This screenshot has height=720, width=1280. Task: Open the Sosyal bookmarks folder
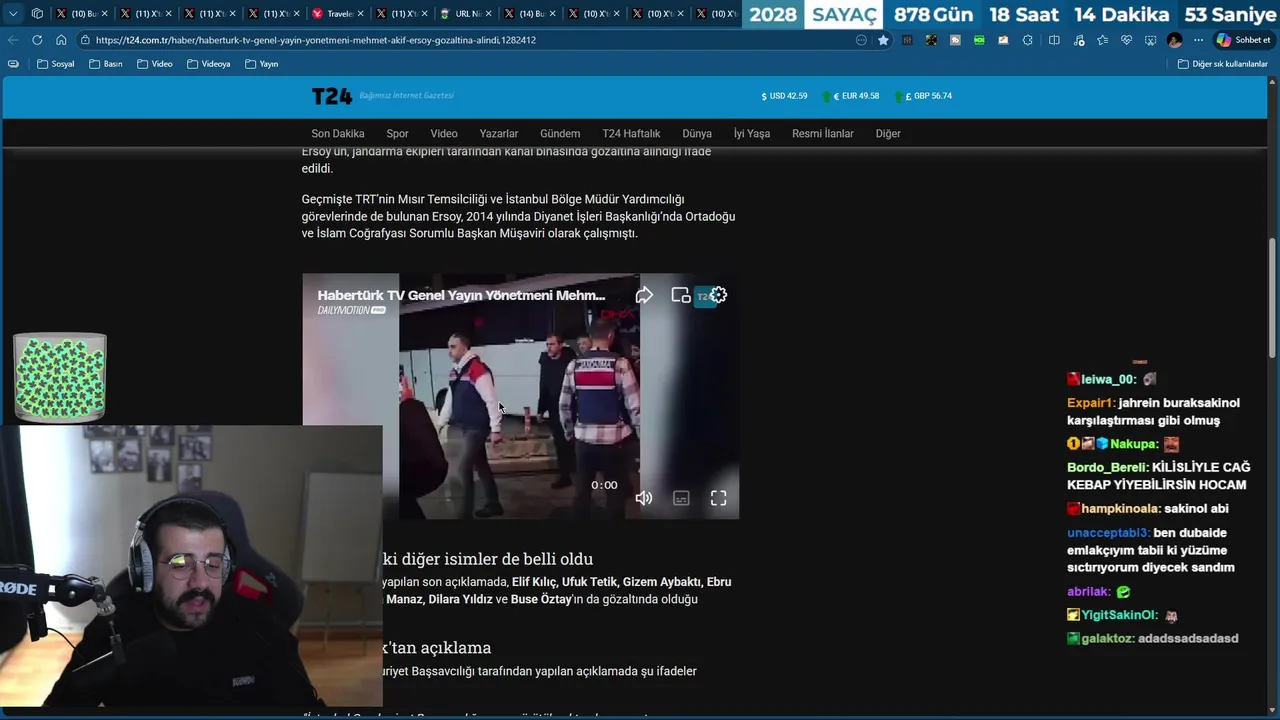coord(56,64)
